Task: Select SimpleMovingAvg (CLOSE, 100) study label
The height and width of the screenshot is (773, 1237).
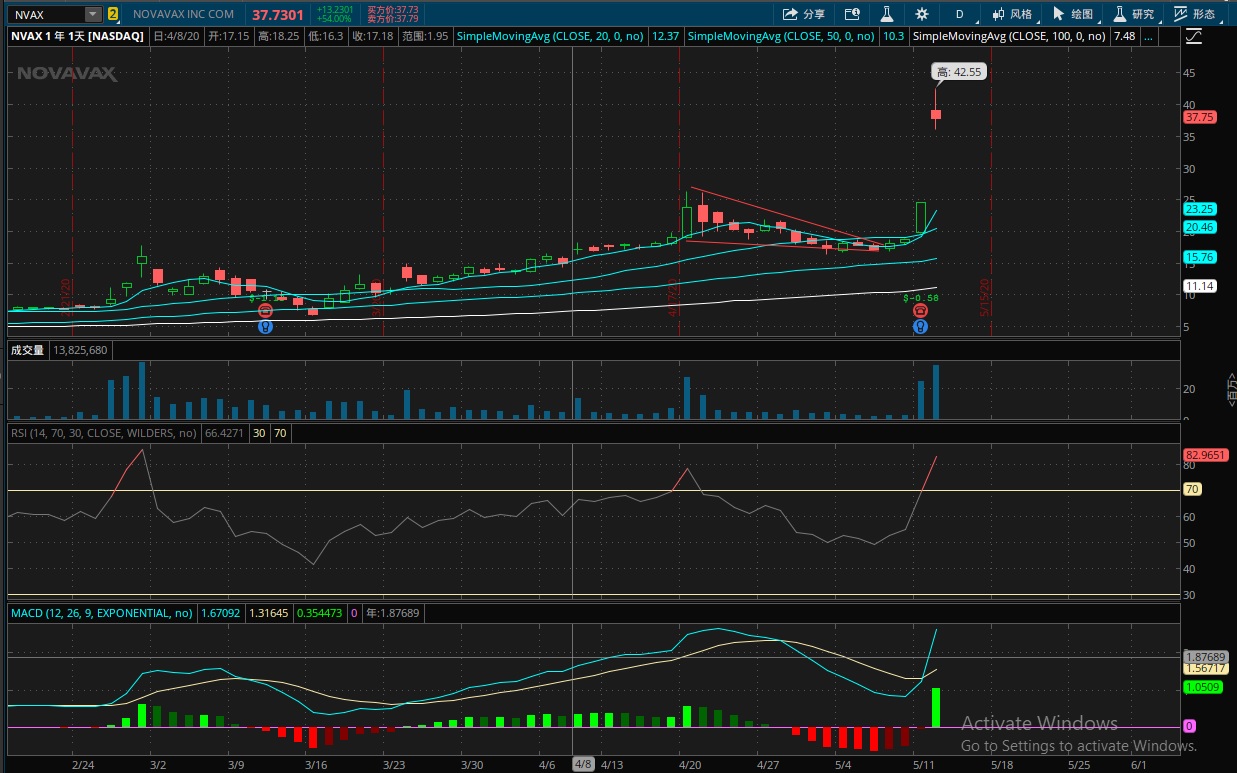Action: [x=1010, y=35]
